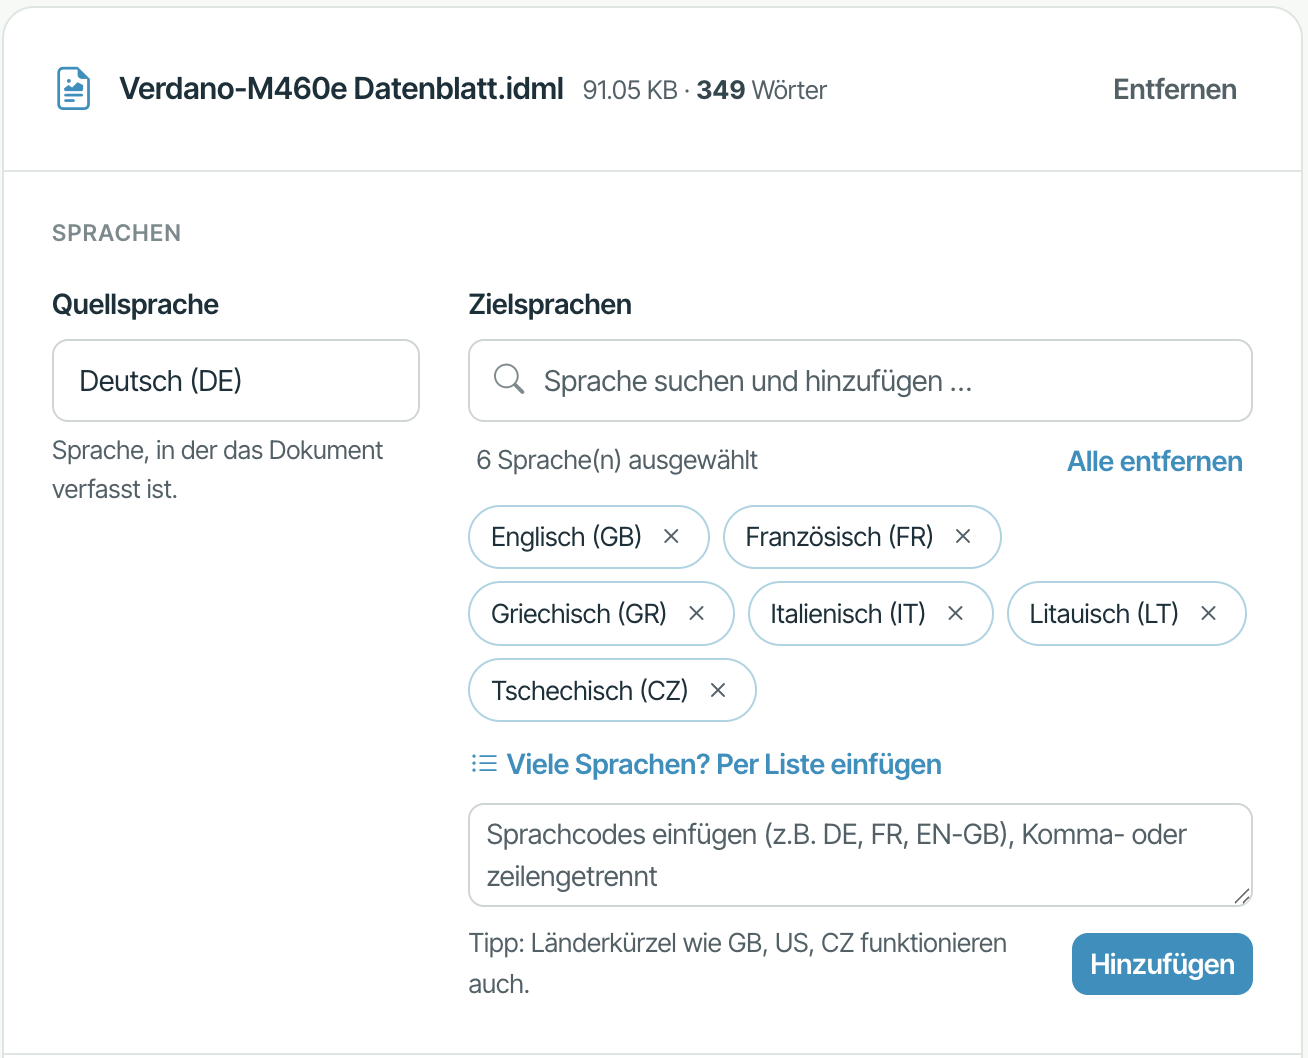Remove the Litauisch (LT) language chip
1308x1058 pixels.
[1208, 614]
